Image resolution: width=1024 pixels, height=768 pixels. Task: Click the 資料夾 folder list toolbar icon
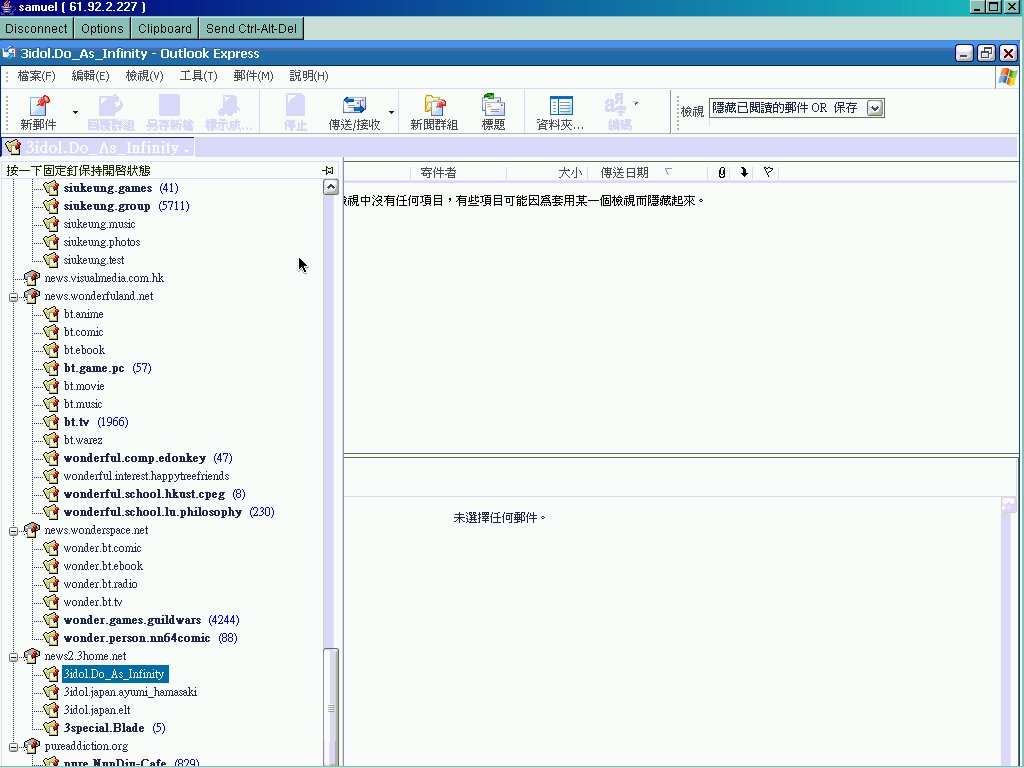tap(560, 112)
